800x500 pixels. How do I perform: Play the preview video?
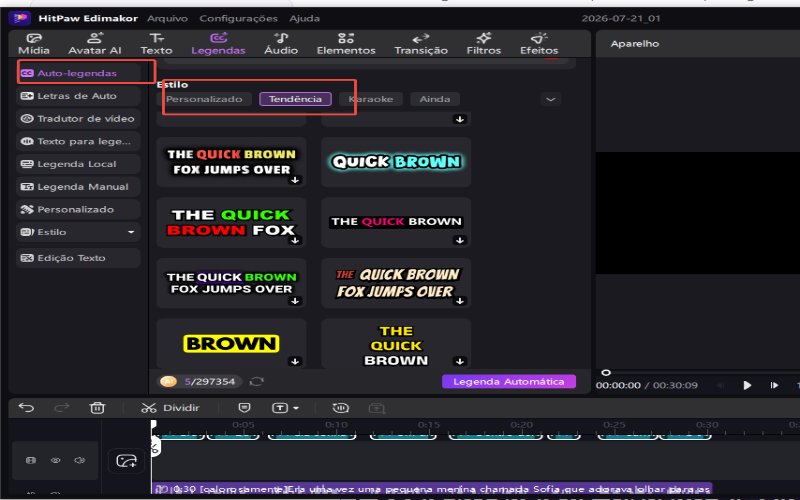tap(747, 385)
